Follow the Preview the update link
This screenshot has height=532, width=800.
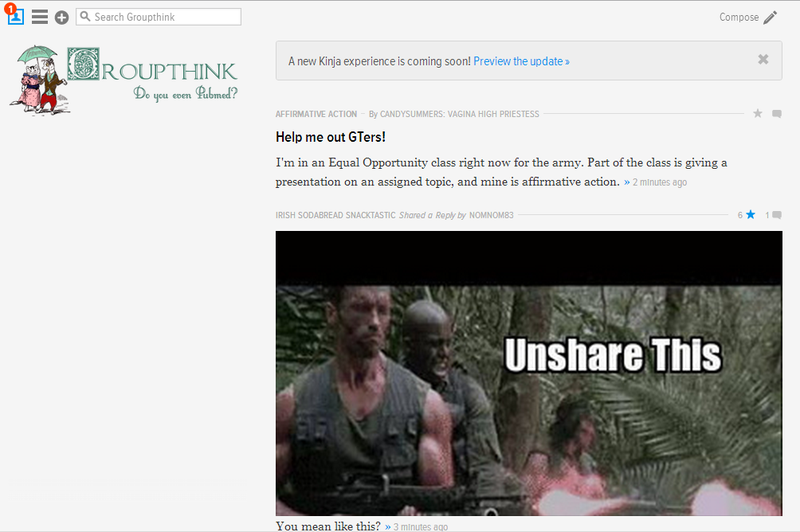521,61
